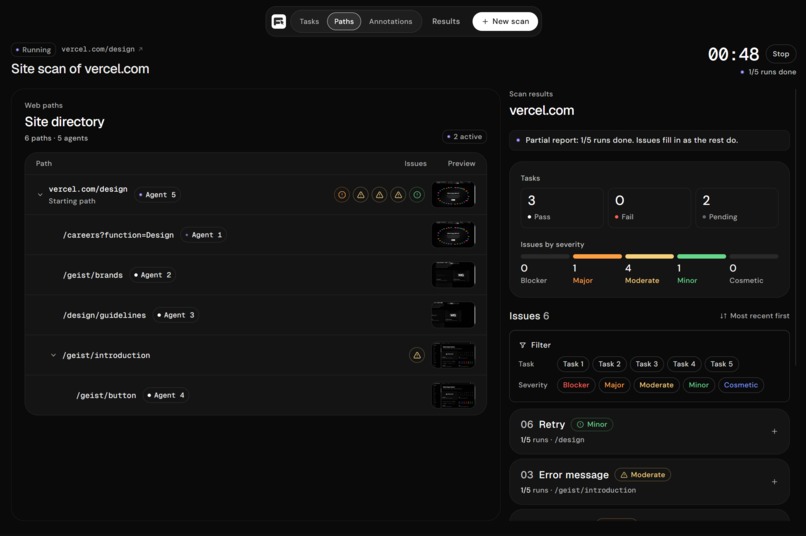The image size is (806, 536).
Task: Open vercel.com/design external link
Action: coord(102,49)
